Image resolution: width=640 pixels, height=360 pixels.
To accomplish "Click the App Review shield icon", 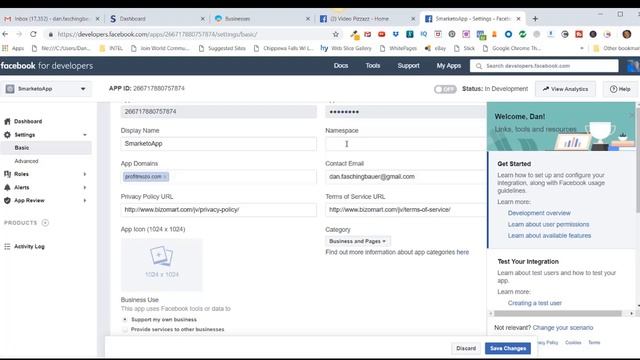I will pyautogui.click(x=7, y=200).
